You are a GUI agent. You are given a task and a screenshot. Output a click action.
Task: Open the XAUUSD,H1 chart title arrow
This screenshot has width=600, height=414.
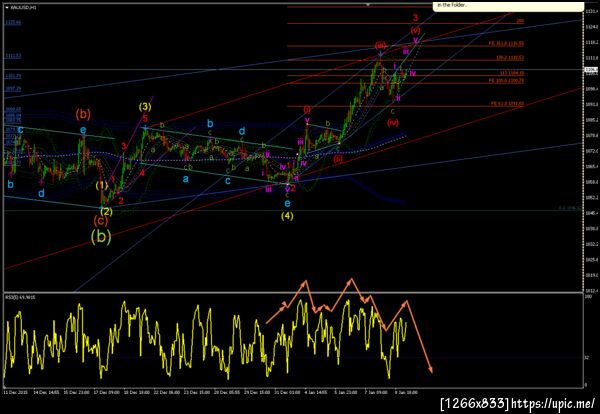pos(7,7)
